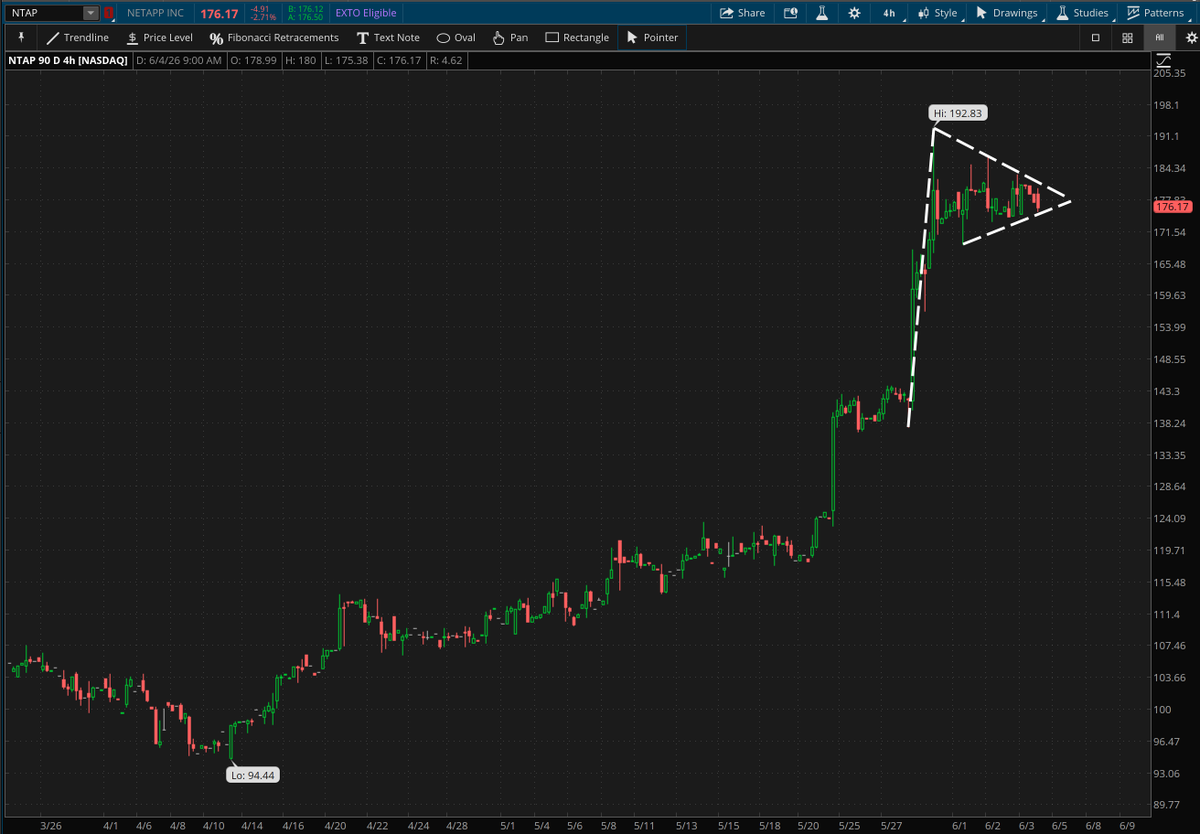Click the price axis scale icon
The image size is (1200, 834).
pos(1163,60)
